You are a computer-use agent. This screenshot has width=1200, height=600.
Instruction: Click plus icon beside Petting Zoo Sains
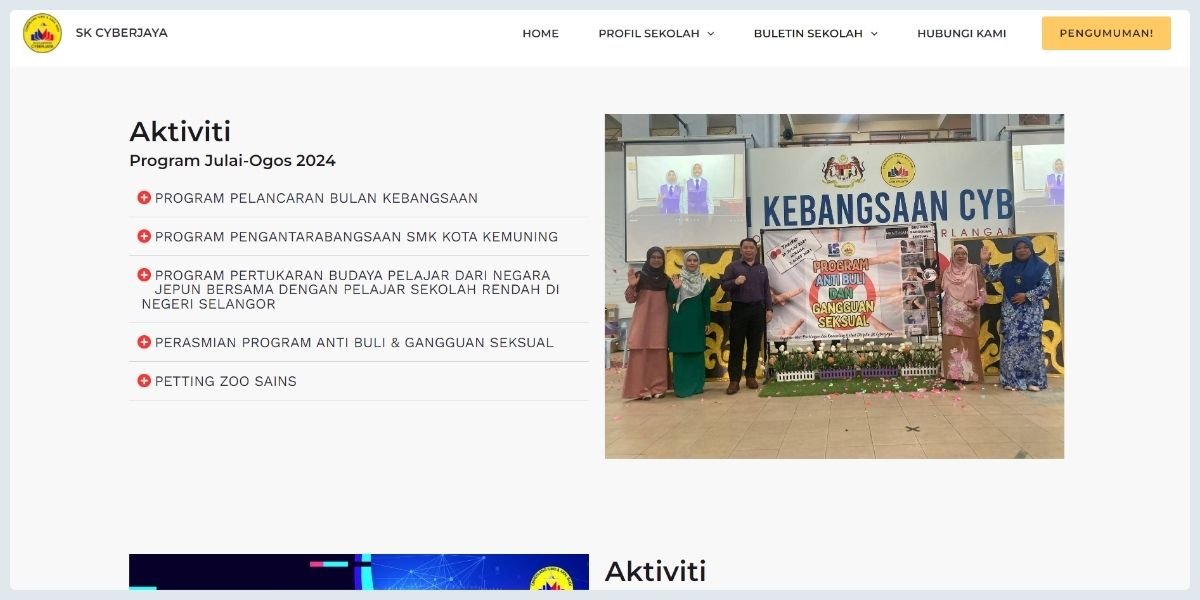coord(144,381)
